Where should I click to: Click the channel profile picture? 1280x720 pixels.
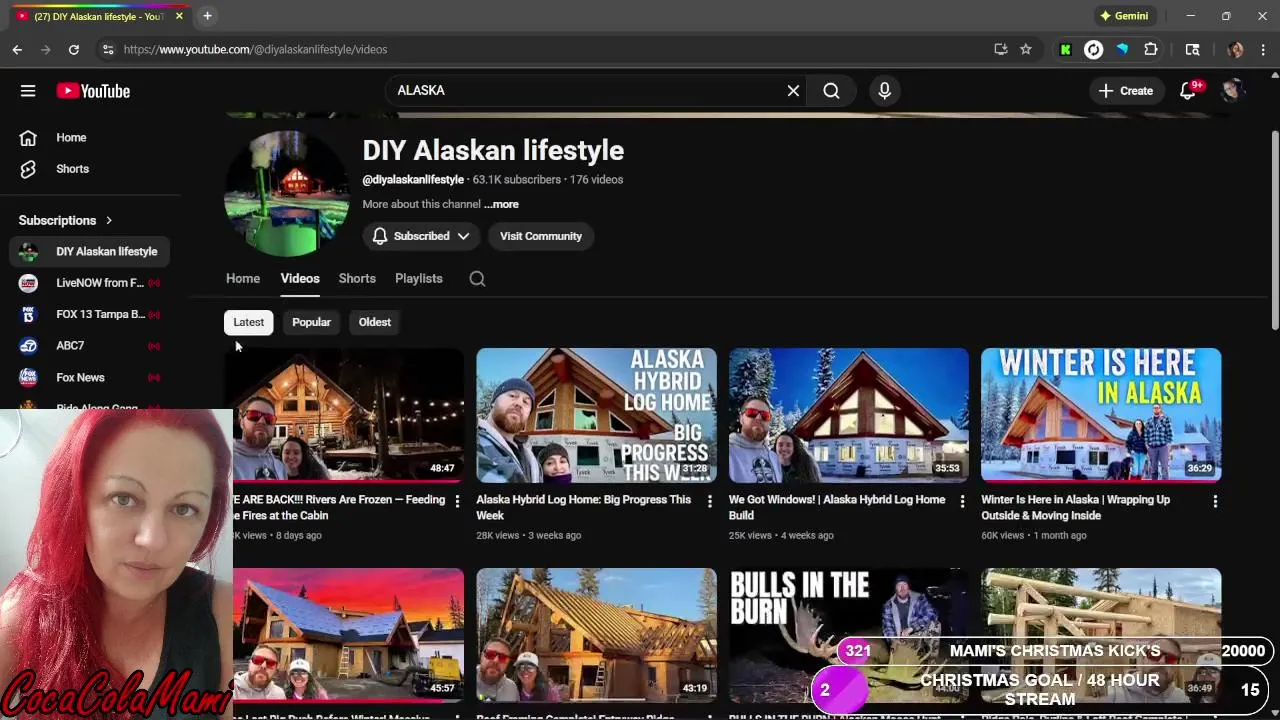pyautogui.click(x=287, y=193)
